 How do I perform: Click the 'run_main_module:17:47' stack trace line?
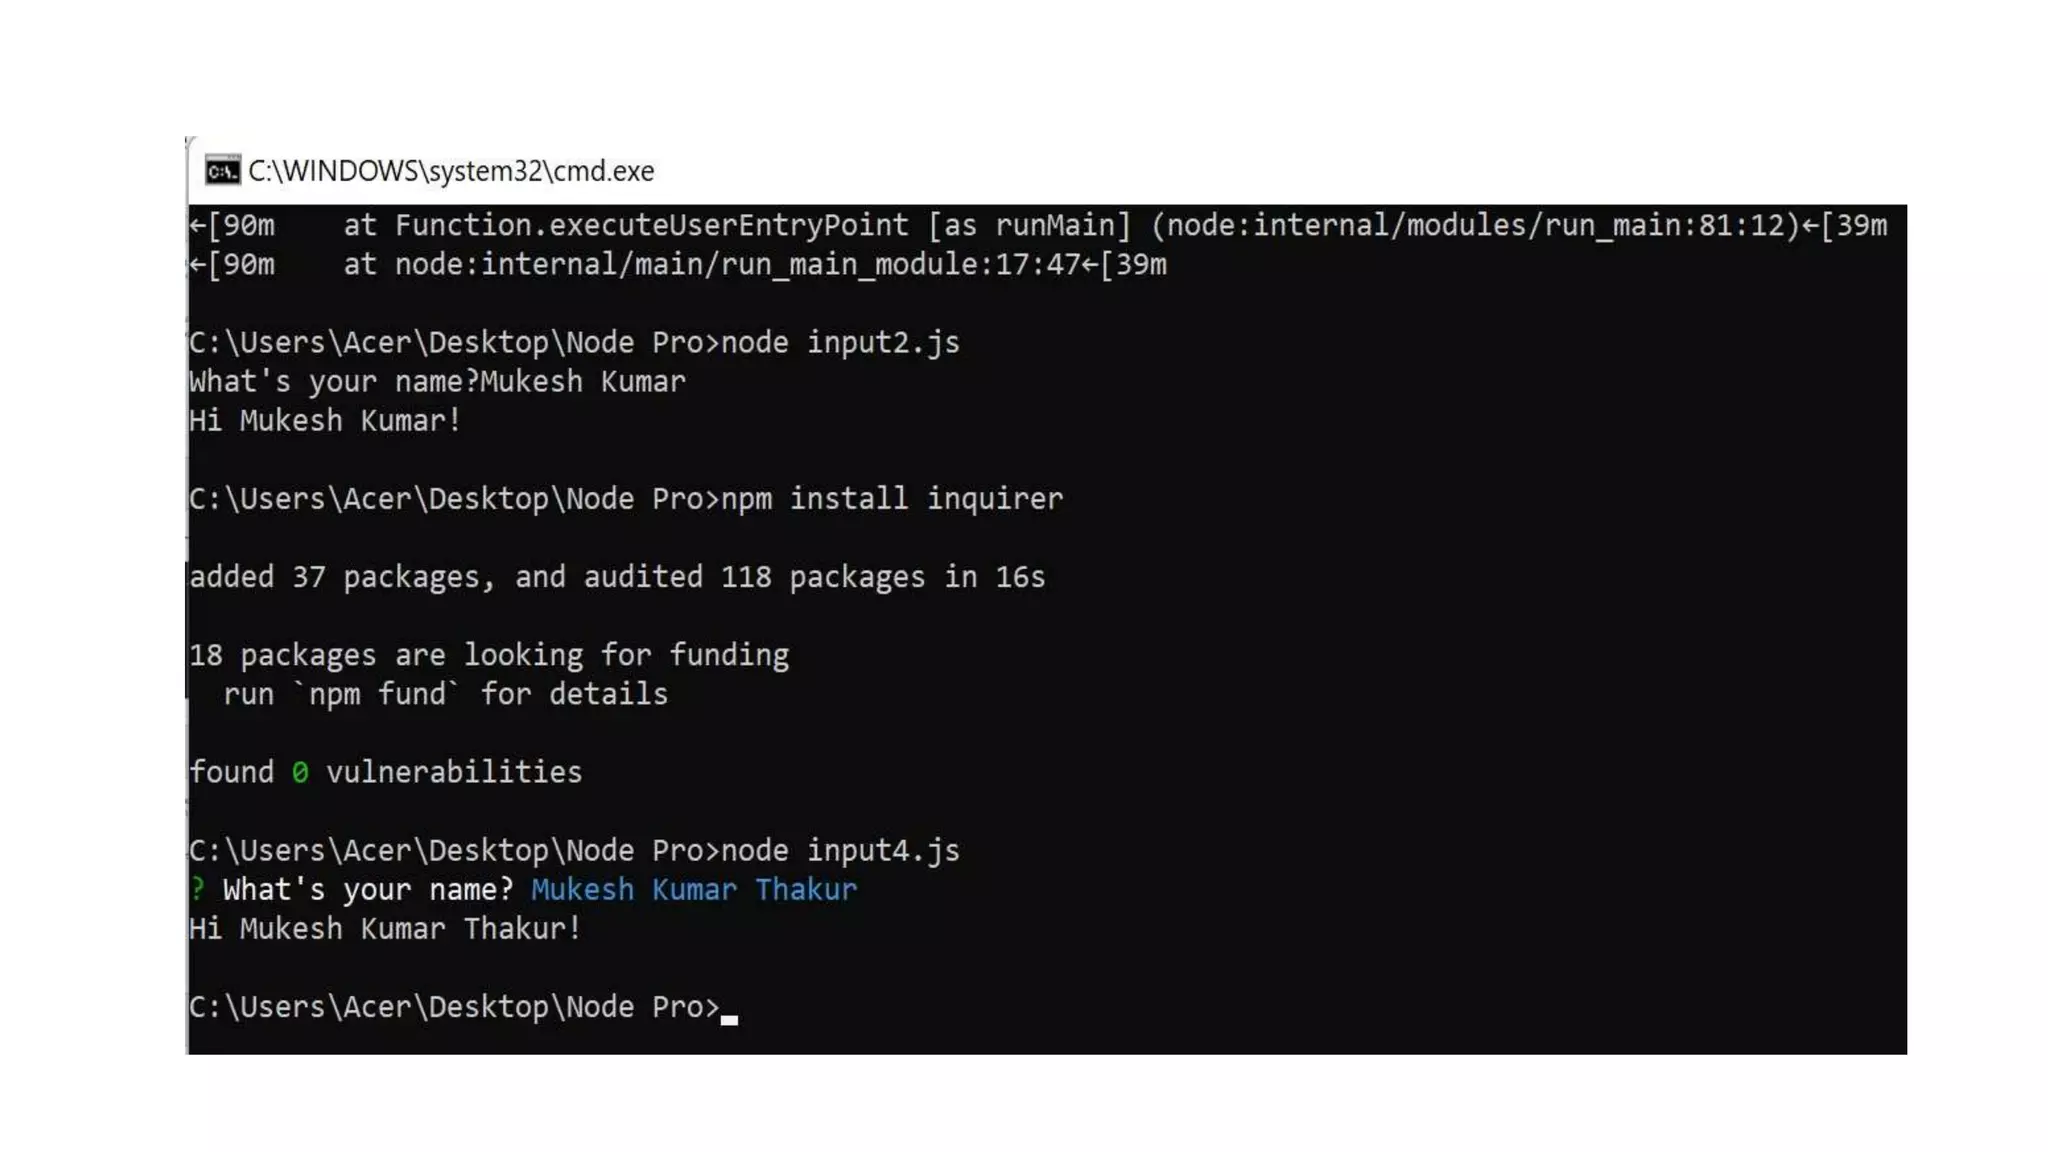678,265
